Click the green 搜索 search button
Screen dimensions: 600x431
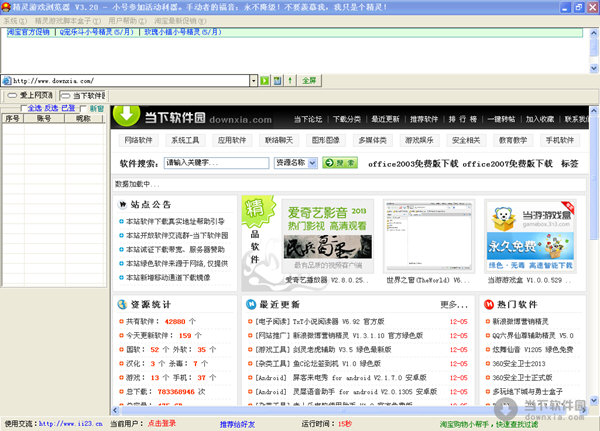pos(340,163)
